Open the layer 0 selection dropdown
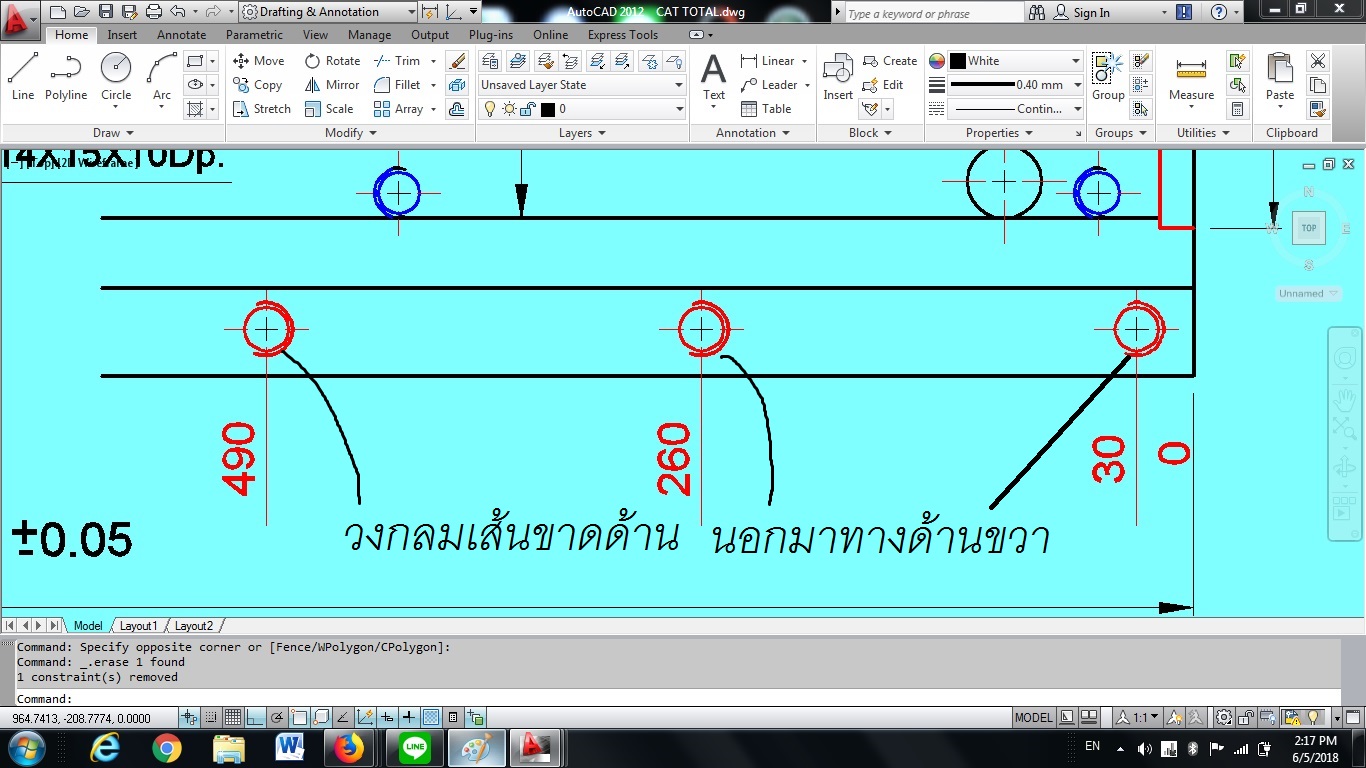 click(582, 109)
